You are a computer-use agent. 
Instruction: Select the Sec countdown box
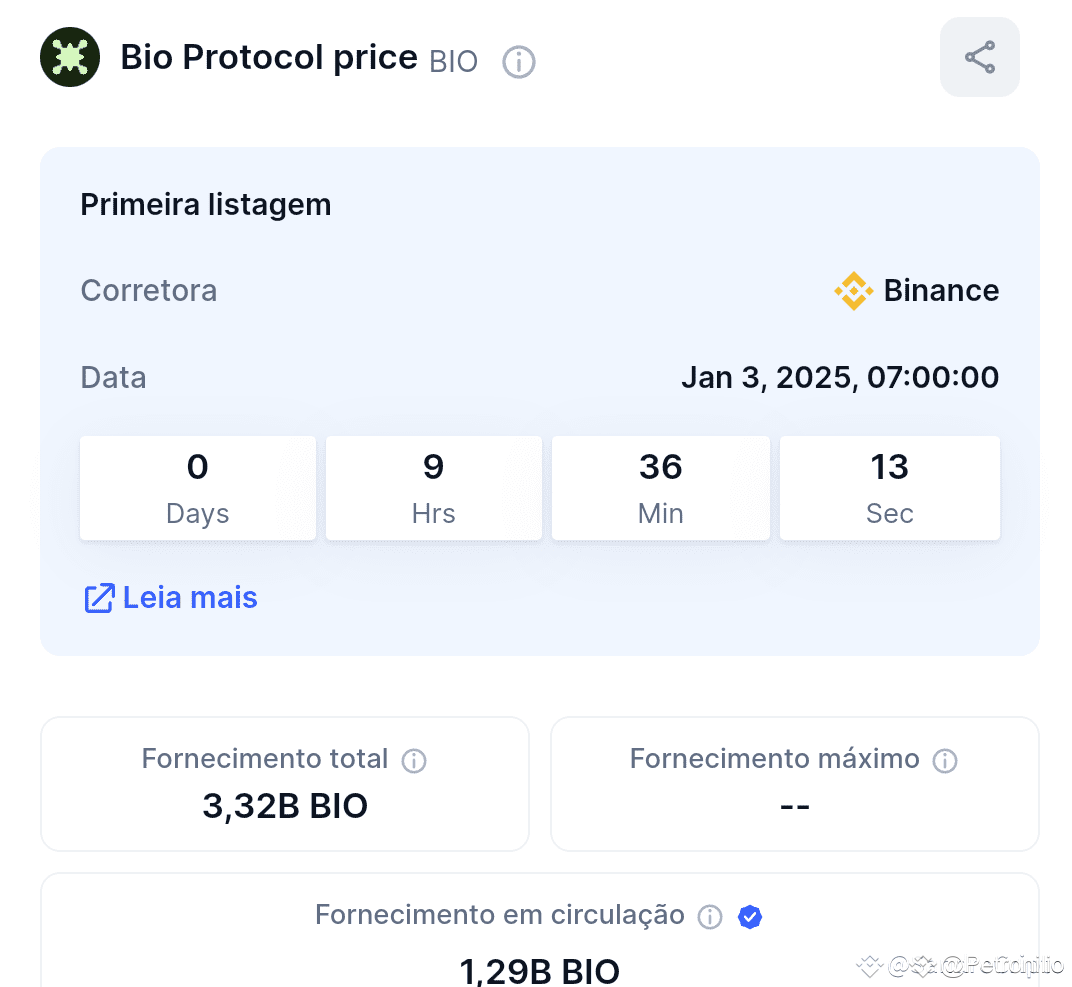click(889, 488)
